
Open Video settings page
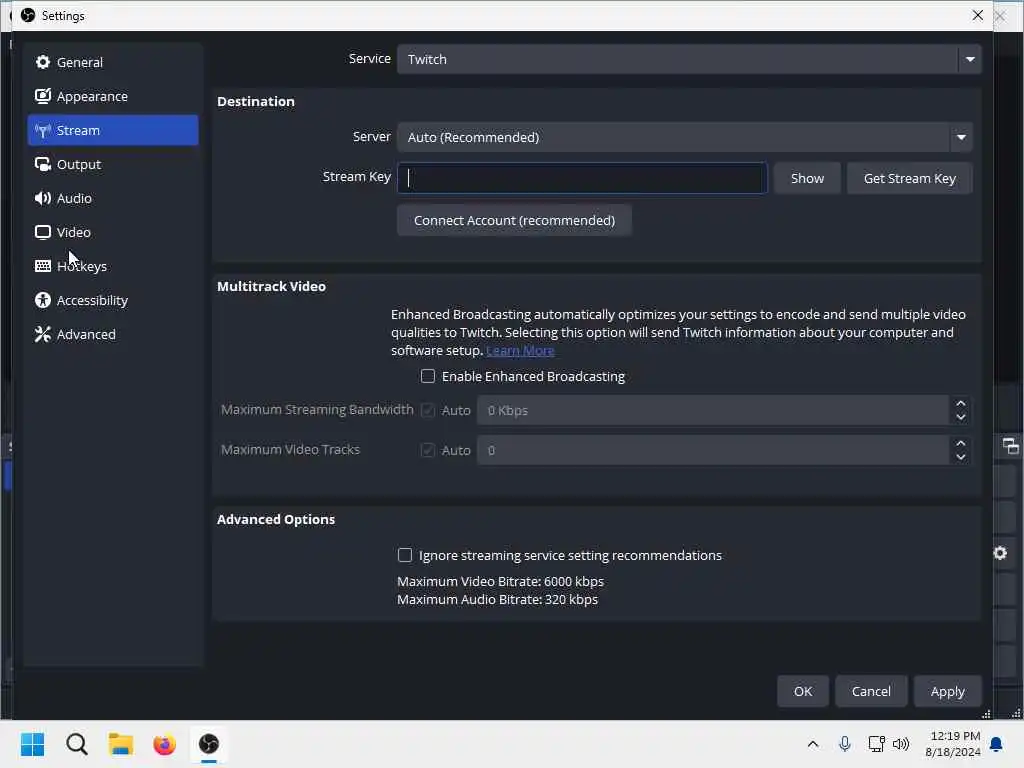click(x=113, y=232)
